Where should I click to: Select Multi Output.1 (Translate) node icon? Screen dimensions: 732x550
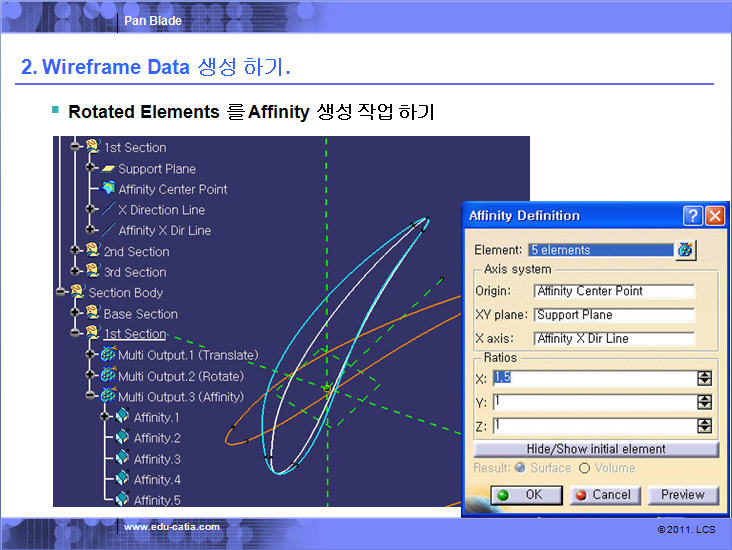coord(108,355)
